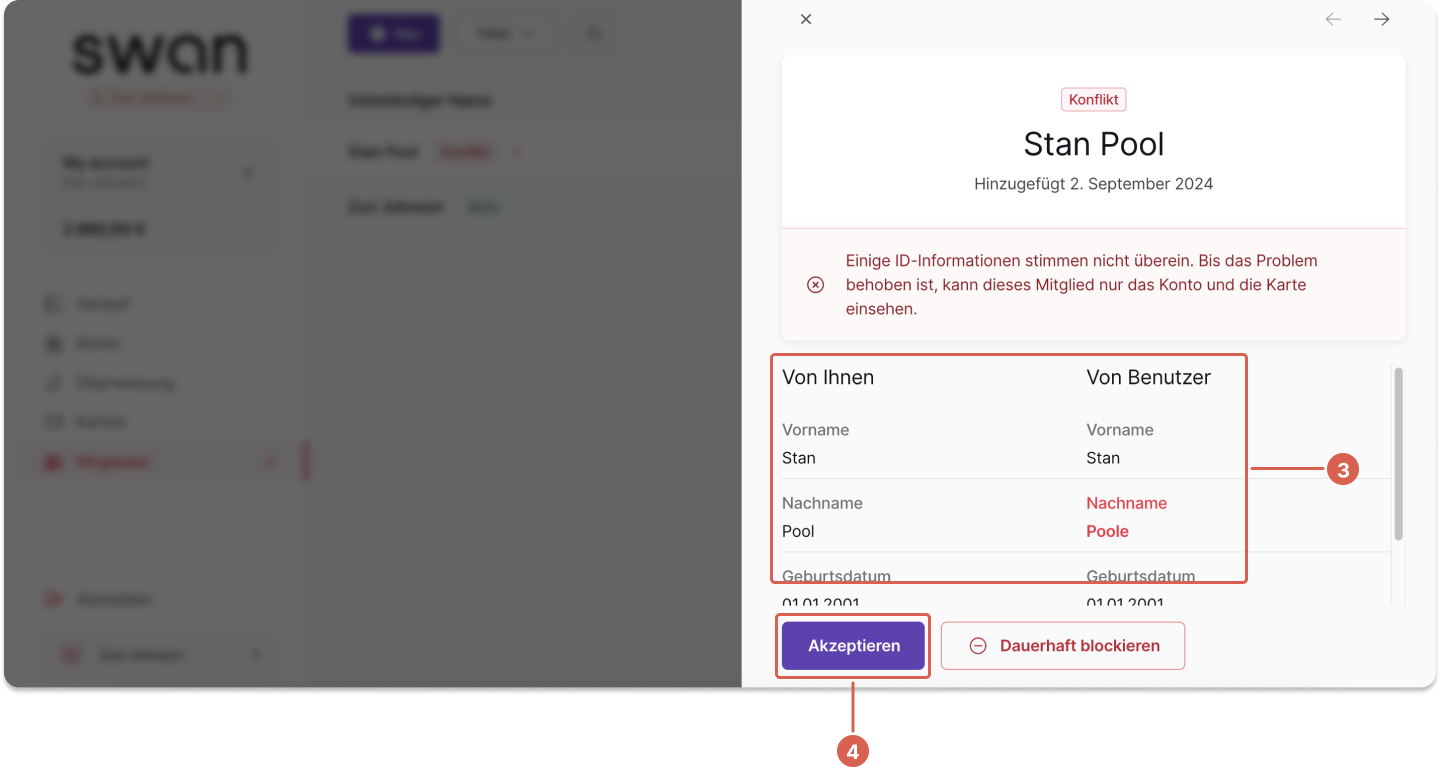Click the Neu button
The width and height of the screenshot is (1440, 767).
tap(393, 34)
